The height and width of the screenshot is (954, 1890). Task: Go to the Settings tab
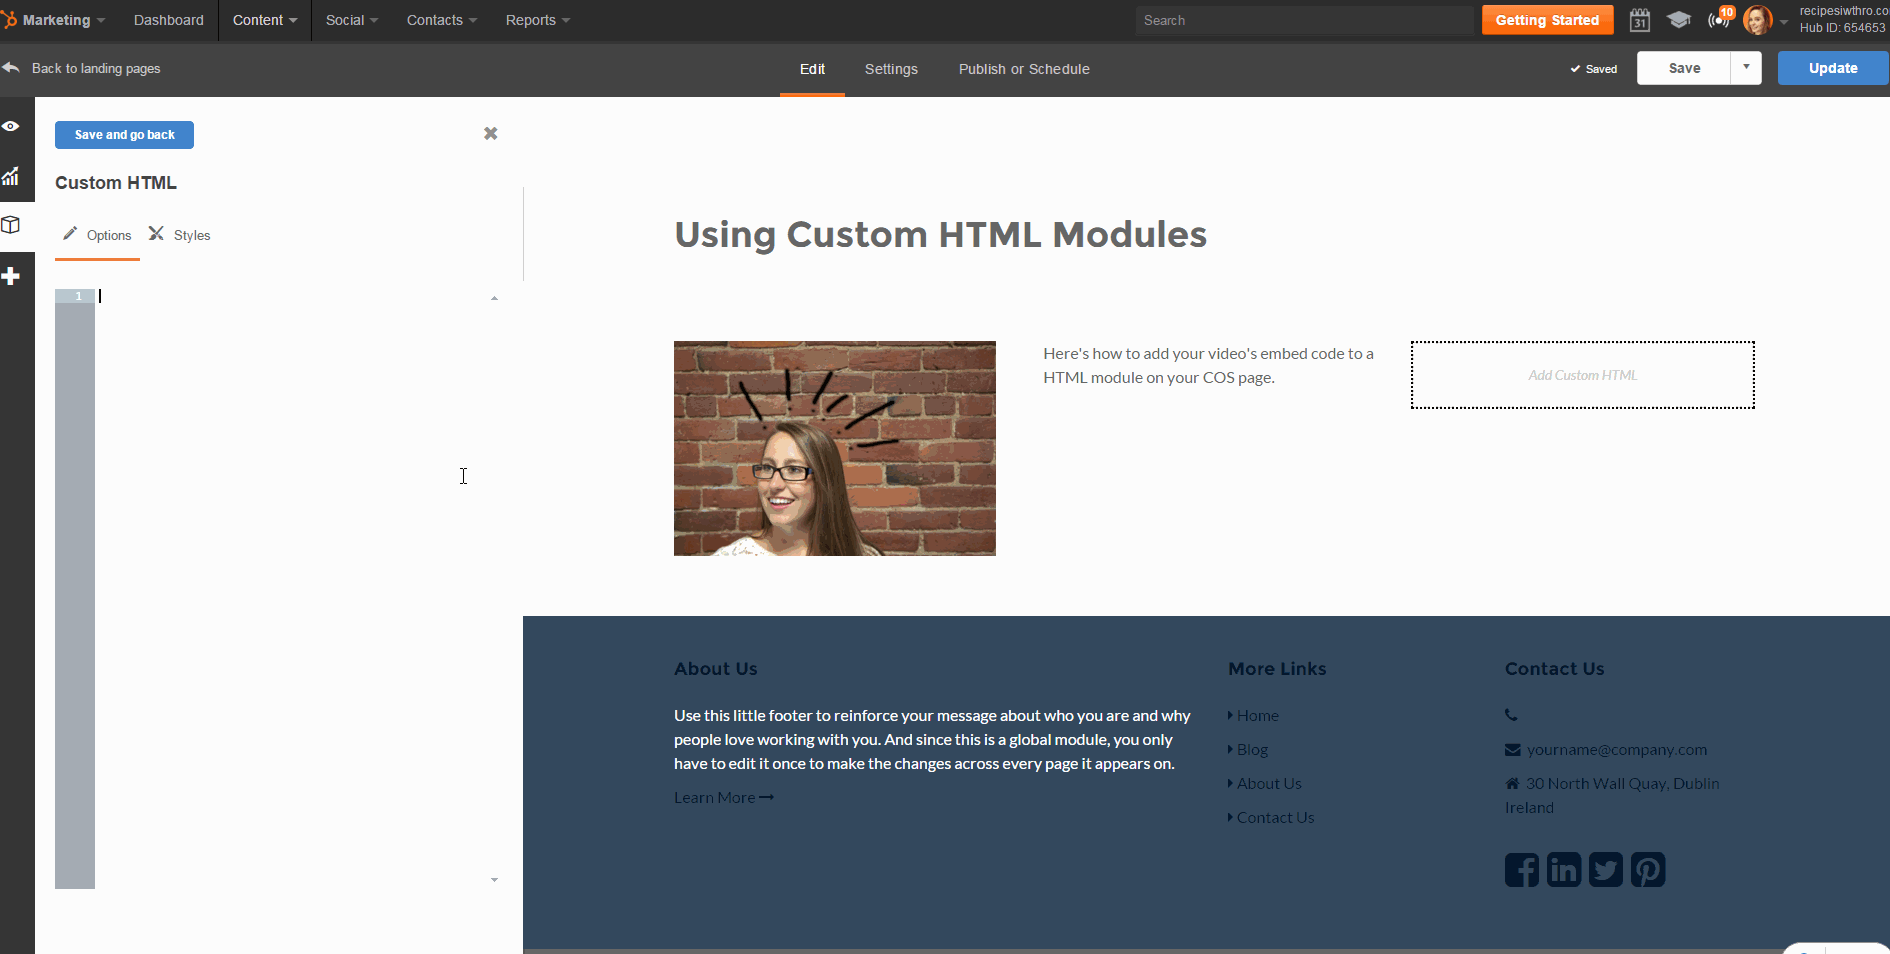[x=891, y=69]
